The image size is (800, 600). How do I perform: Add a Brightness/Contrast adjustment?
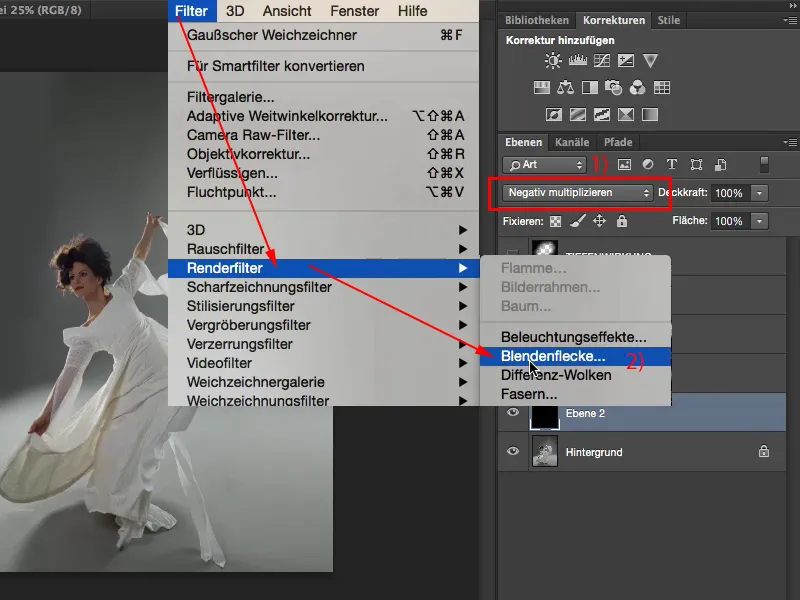[x=553, y=61]
